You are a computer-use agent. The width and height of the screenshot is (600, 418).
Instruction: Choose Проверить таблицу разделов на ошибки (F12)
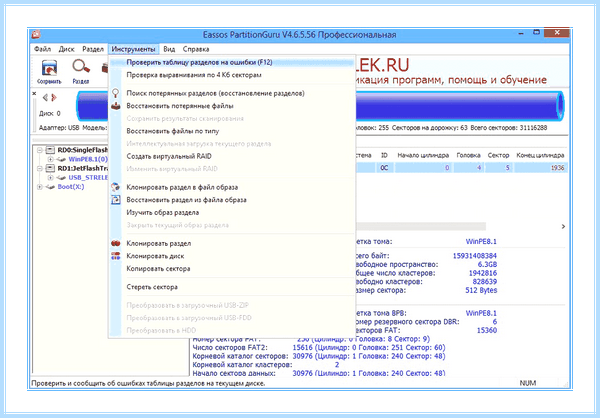coord(232,62)
